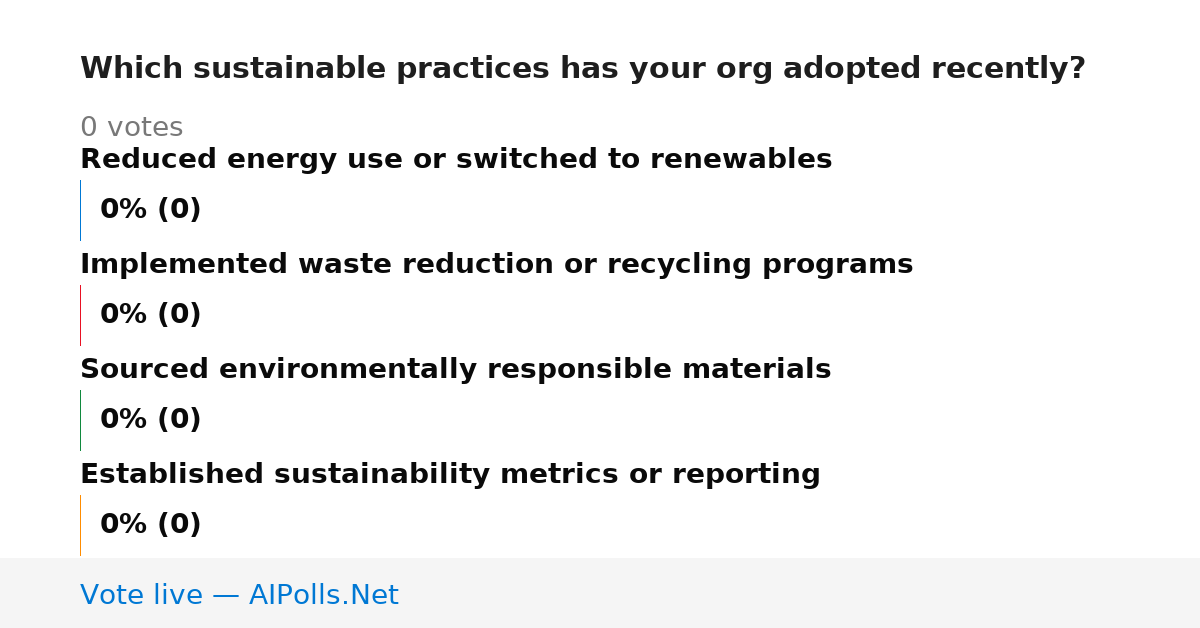
Task: Click the poll question about sustainable practices
Action: [583, 69]
